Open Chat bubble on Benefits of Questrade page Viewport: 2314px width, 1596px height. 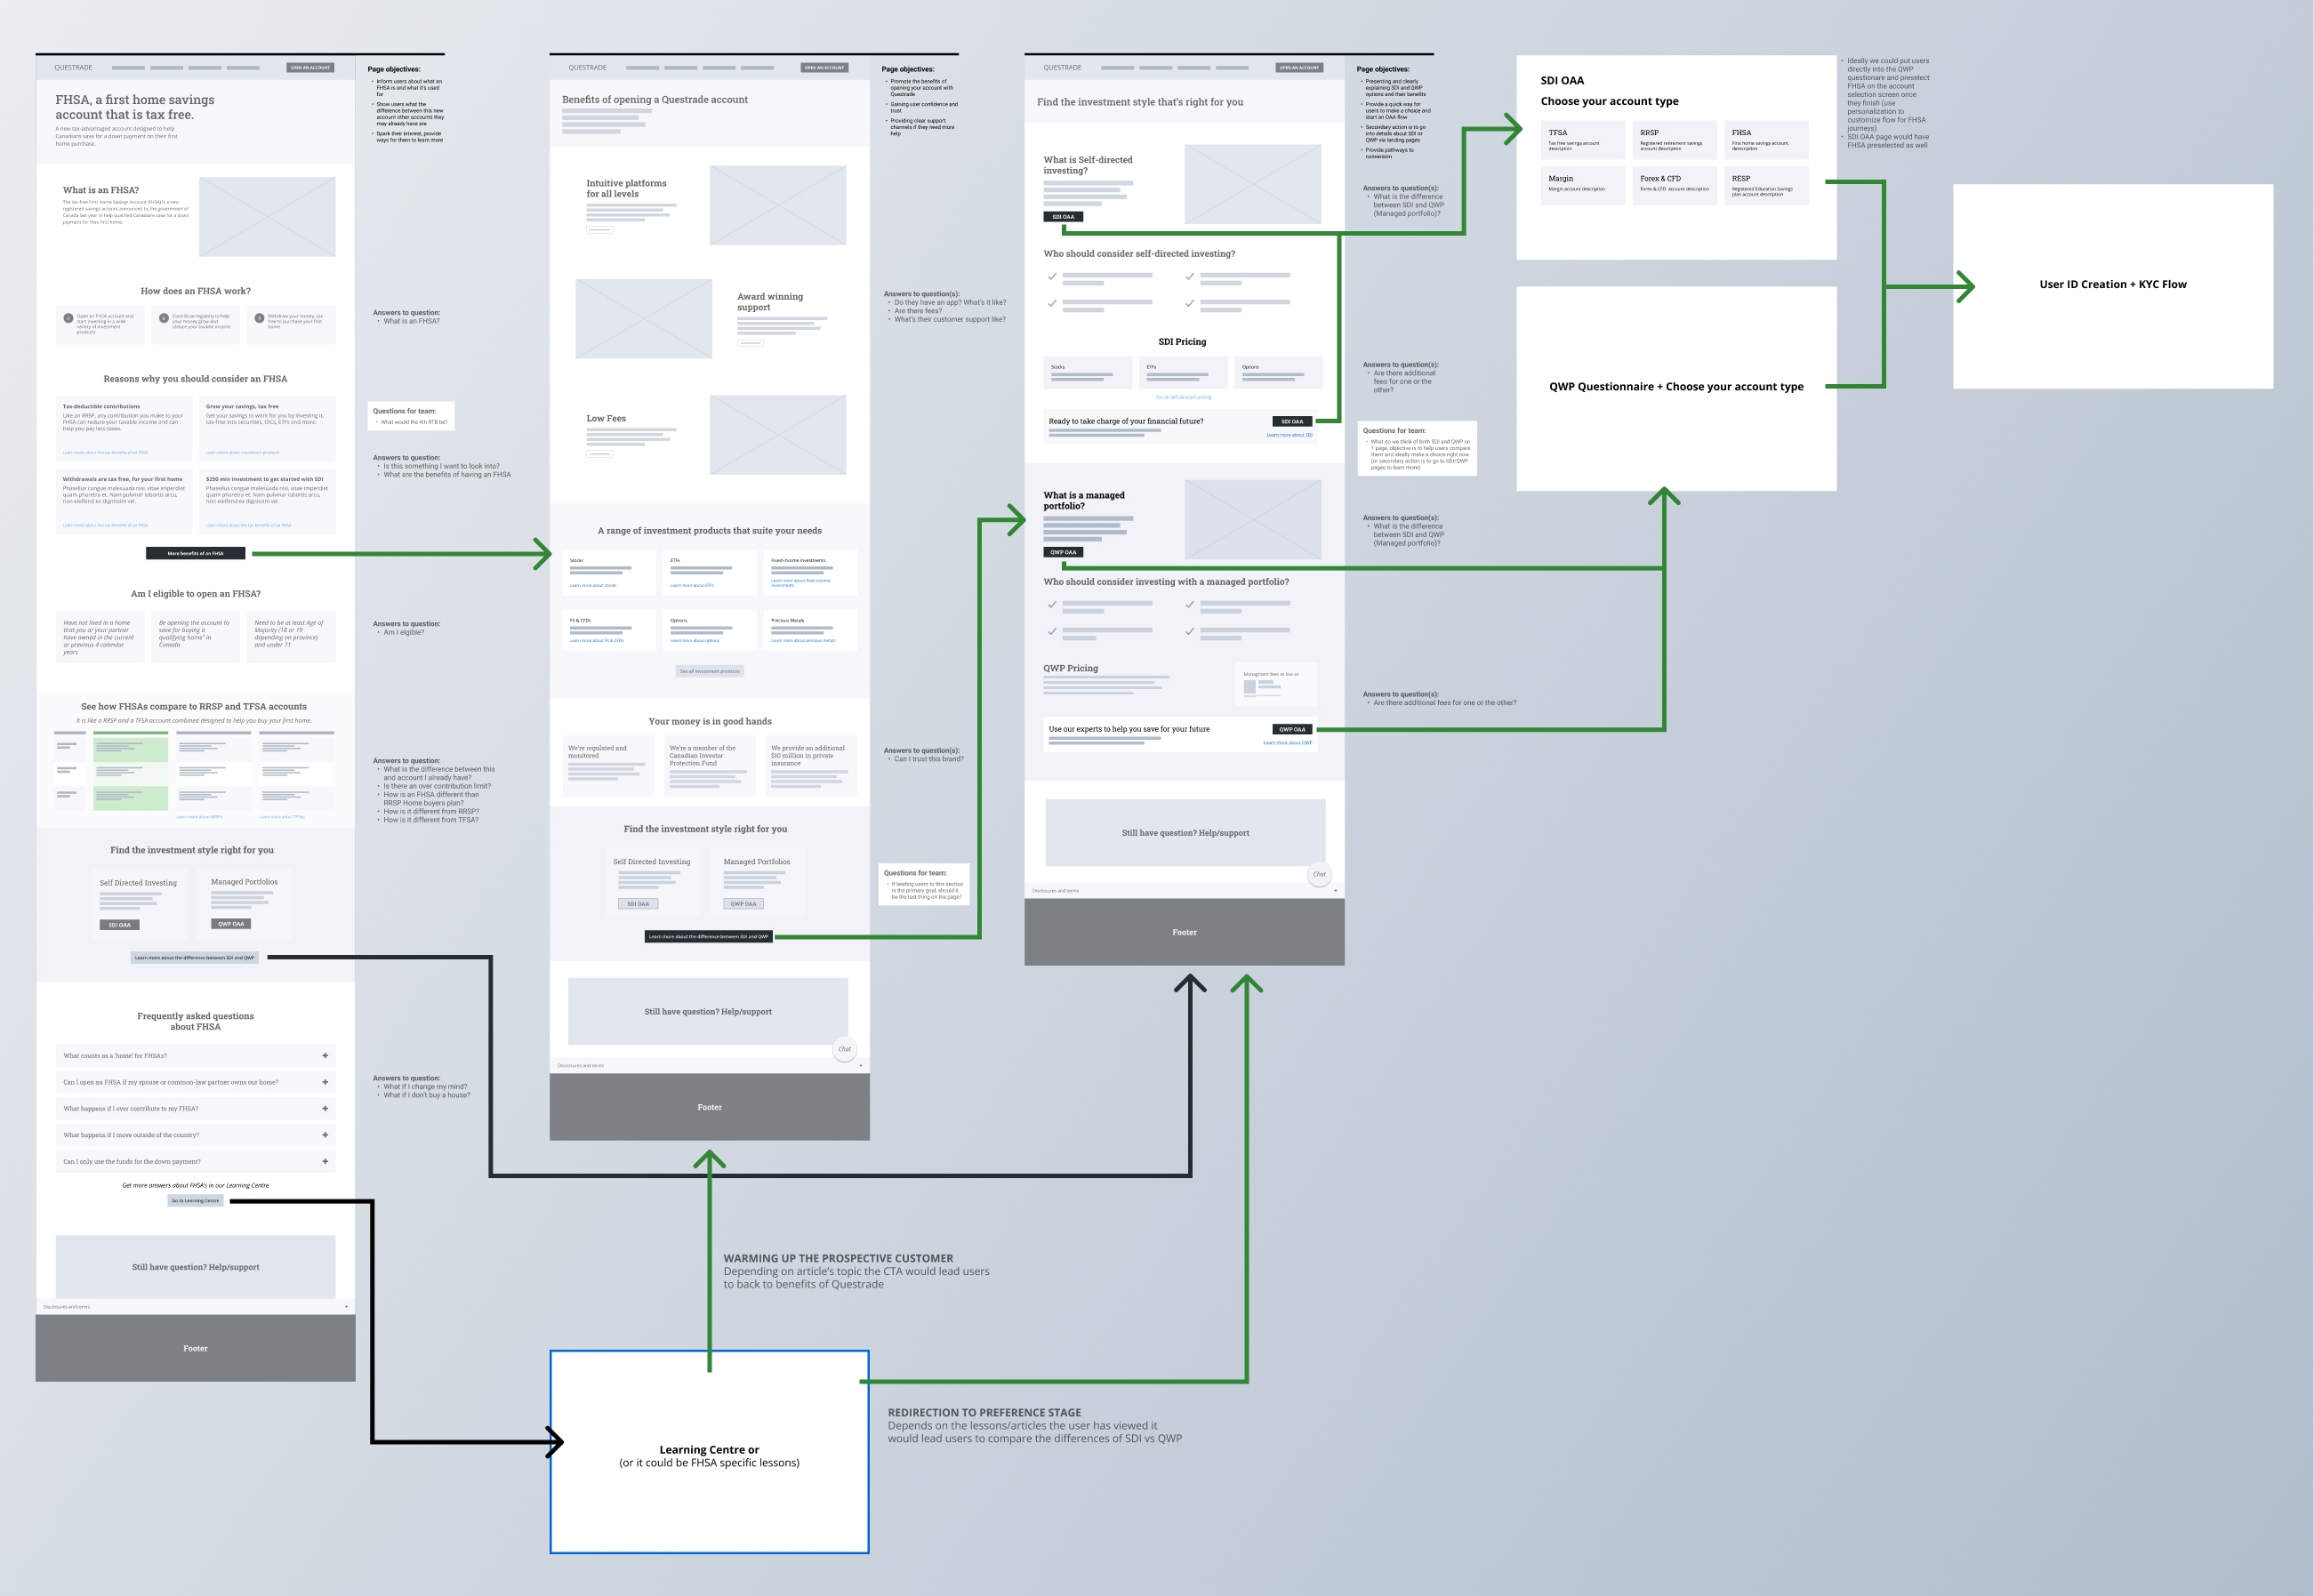(844, 1049)
